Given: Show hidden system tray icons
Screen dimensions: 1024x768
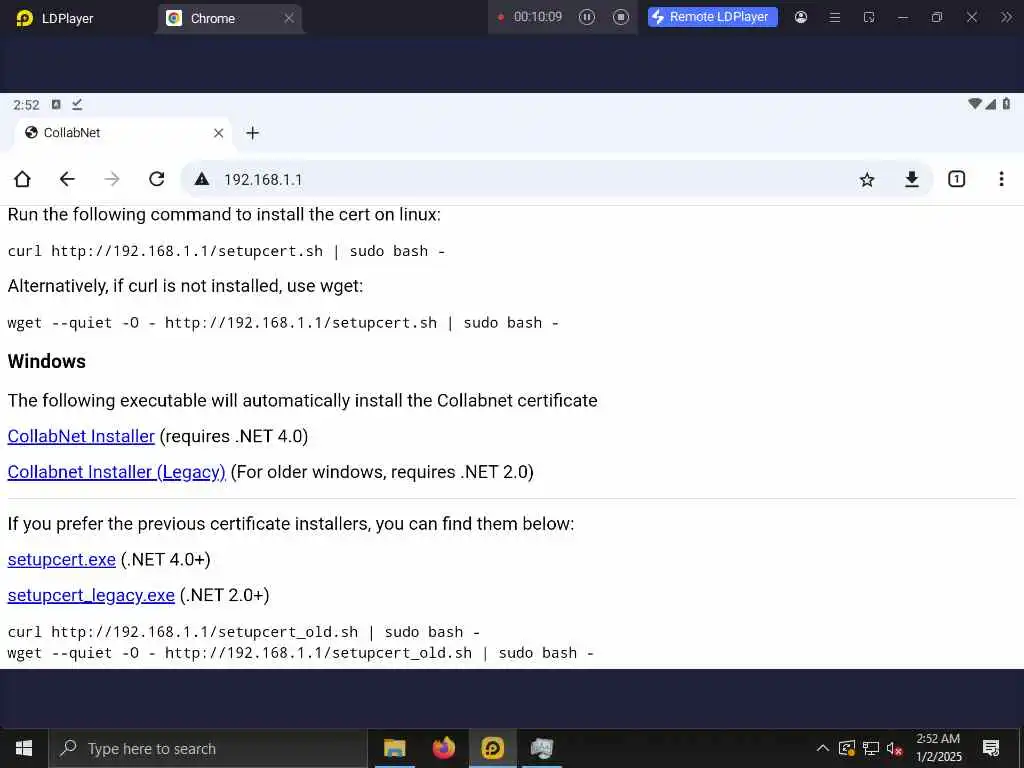Looking at the screenshot, I should (x=823, y=748).
